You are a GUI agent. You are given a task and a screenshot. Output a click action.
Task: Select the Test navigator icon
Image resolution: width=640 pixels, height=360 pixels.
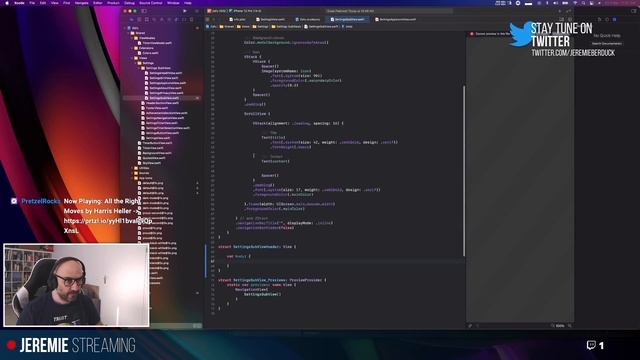pos(169,19)
